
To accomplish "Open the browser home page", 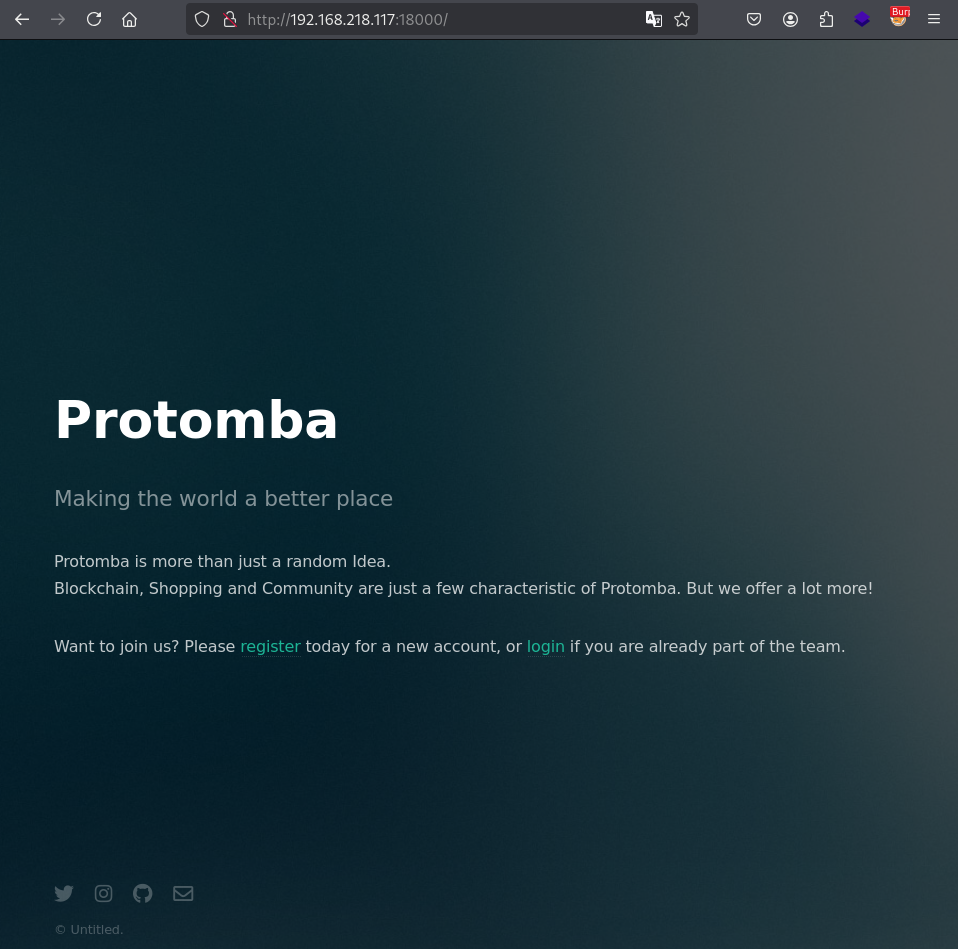I will point(130,20).
